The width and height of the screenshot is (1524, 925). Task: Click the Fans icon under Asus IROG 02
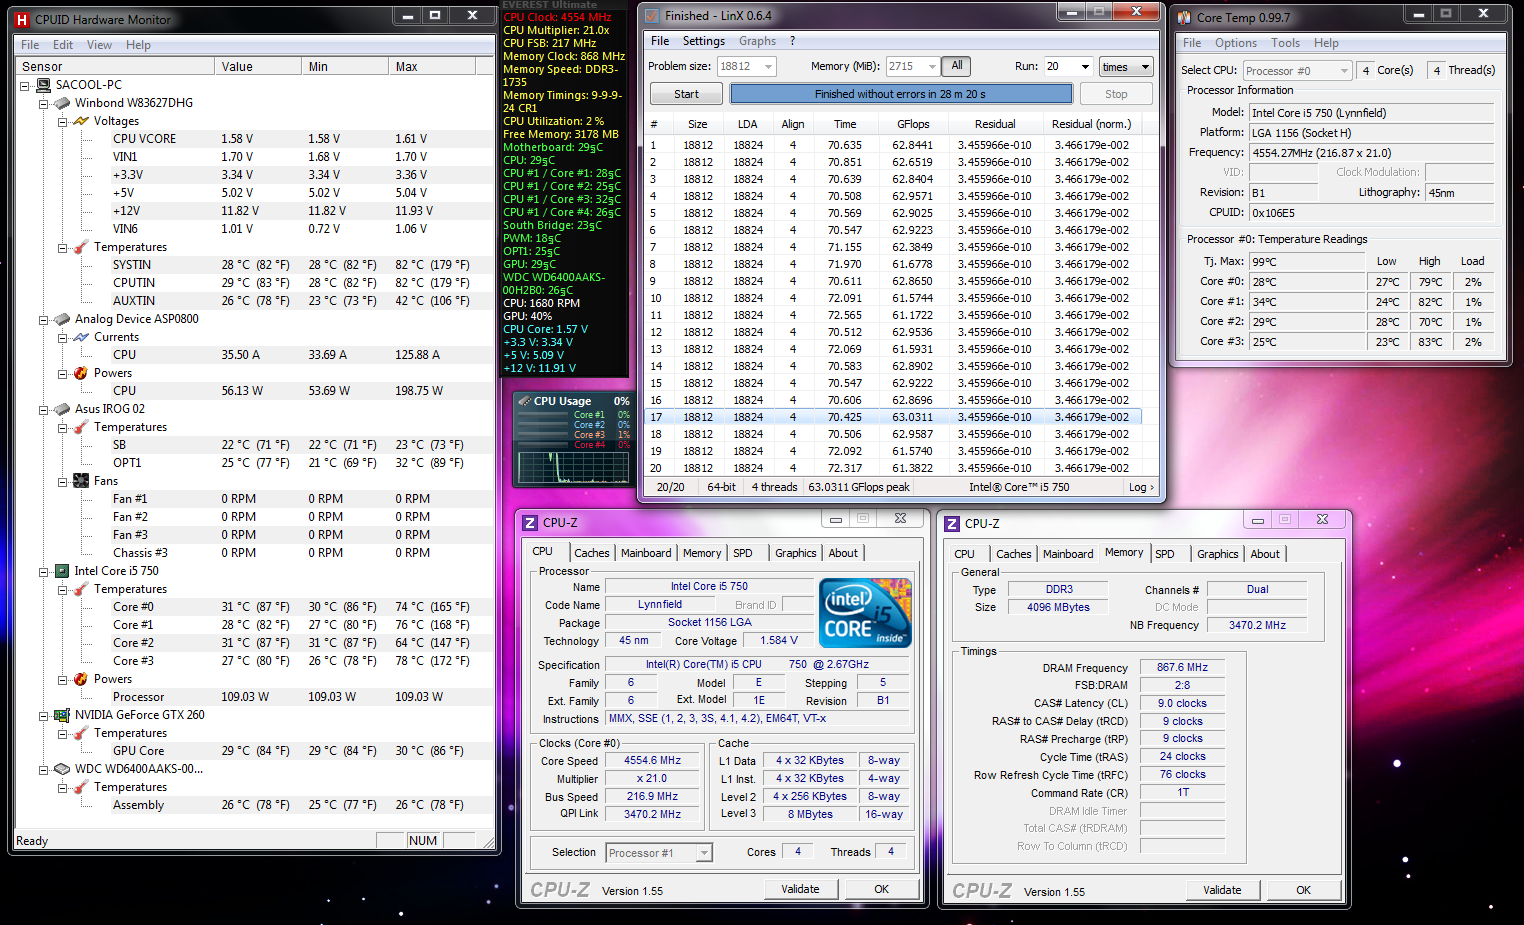point(81,481)
